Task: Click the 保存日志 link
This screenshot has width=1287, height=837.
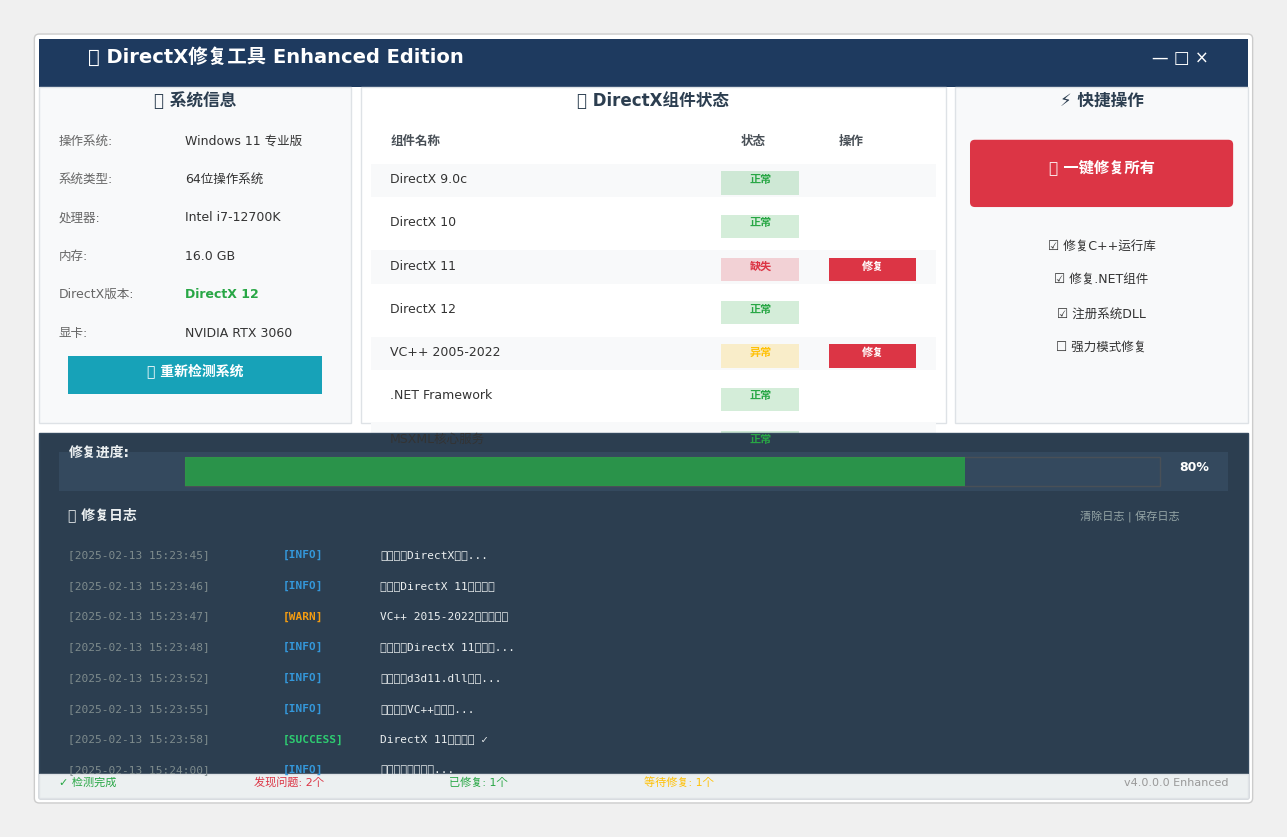Action: (1157, 517)
